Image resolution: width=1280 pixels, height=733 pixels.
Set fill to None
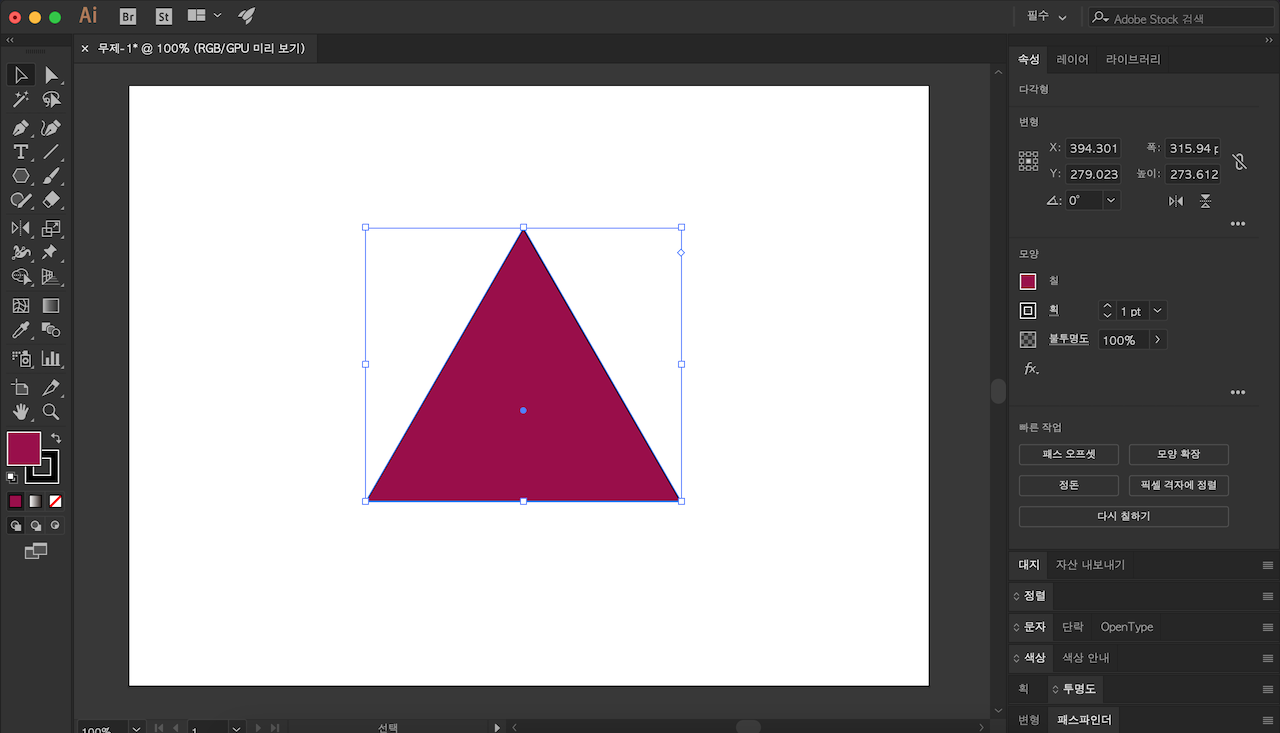click(x=56, y=501)
